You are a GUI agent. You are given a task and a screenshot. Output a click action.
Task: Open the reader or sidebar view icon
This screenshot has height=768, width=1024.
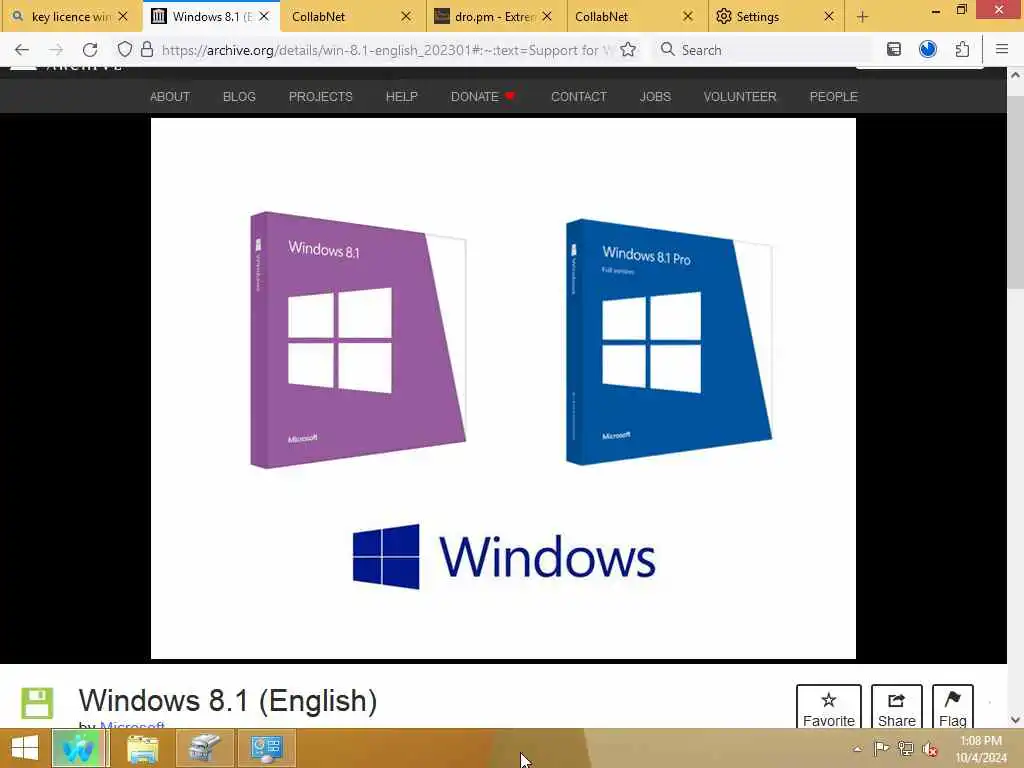click(x=893, y=50)
